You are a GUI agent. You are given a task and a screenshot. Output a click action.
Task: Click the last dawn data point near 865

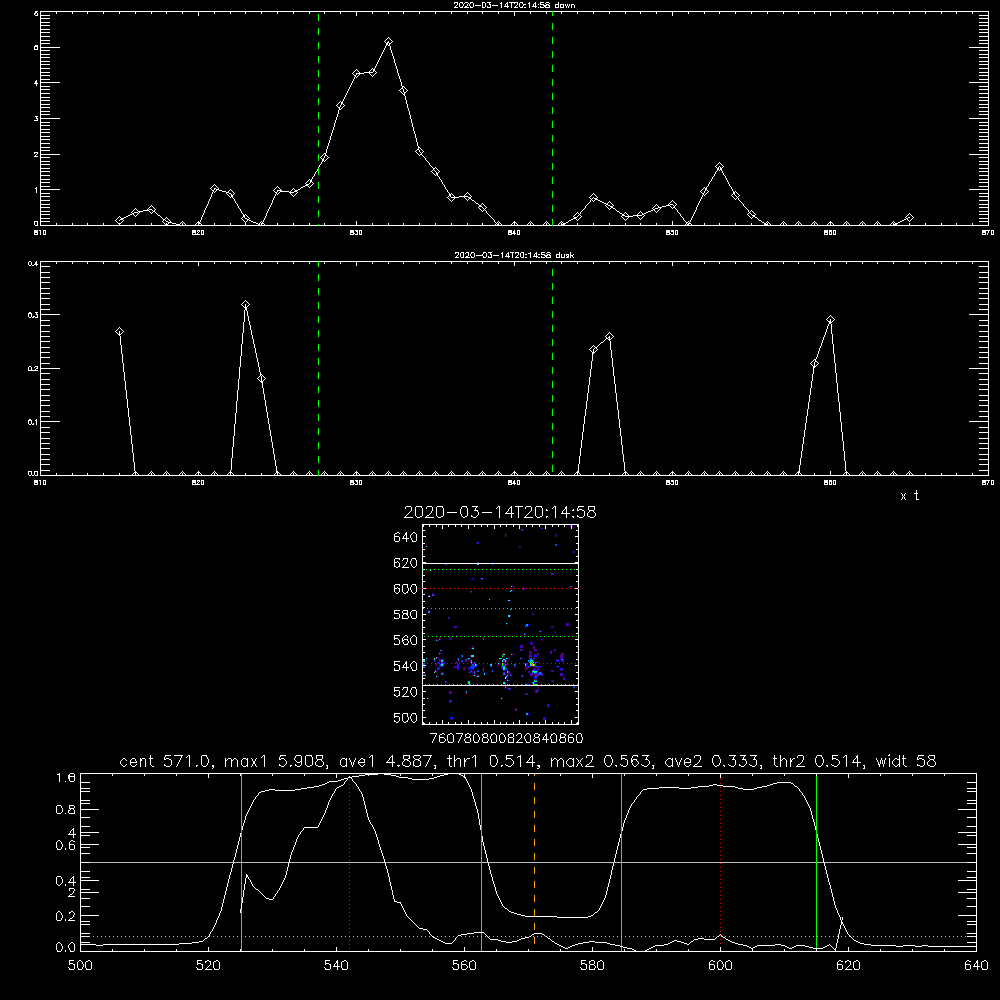(x=909, y=217)
